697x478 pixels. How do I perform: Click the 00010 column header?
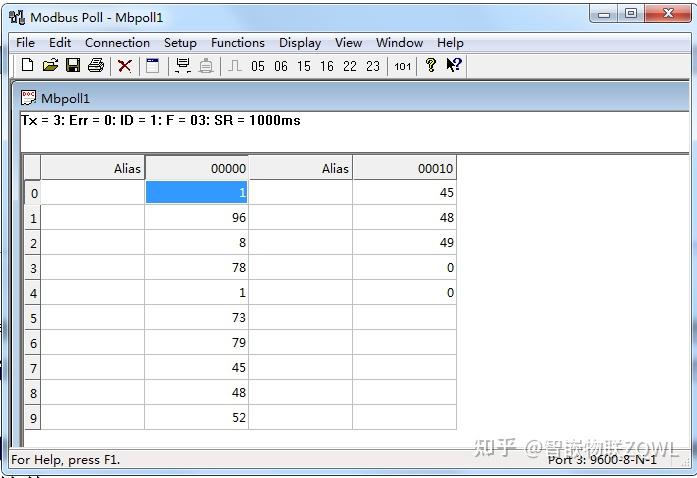[x=405, y=168]
